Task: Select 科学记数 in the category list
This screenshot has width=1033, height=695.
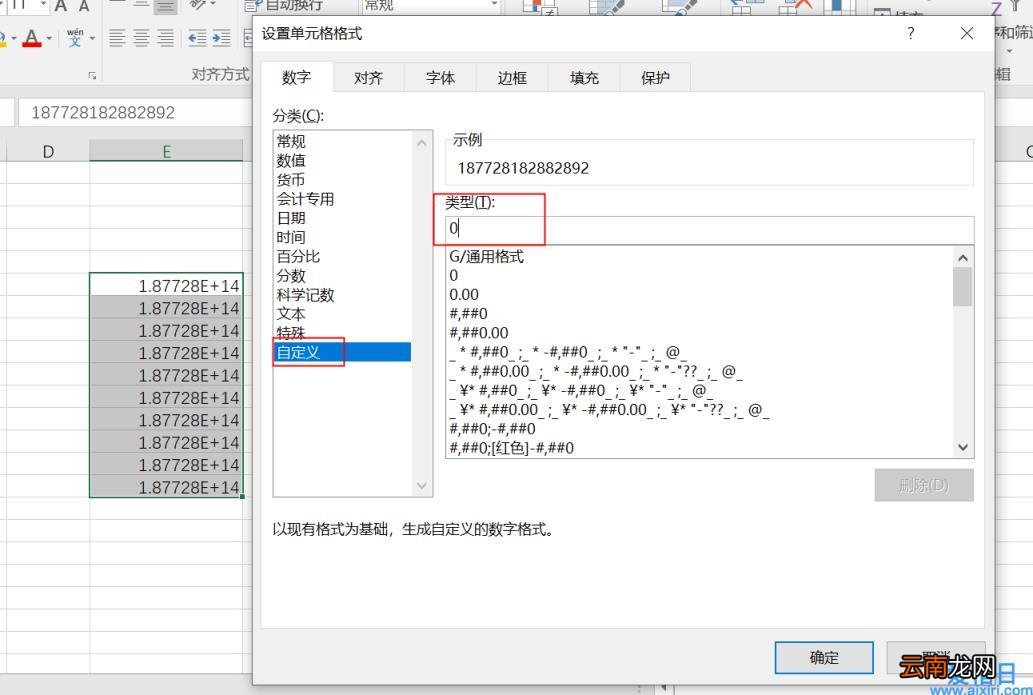Action: (x=306, y=294)
